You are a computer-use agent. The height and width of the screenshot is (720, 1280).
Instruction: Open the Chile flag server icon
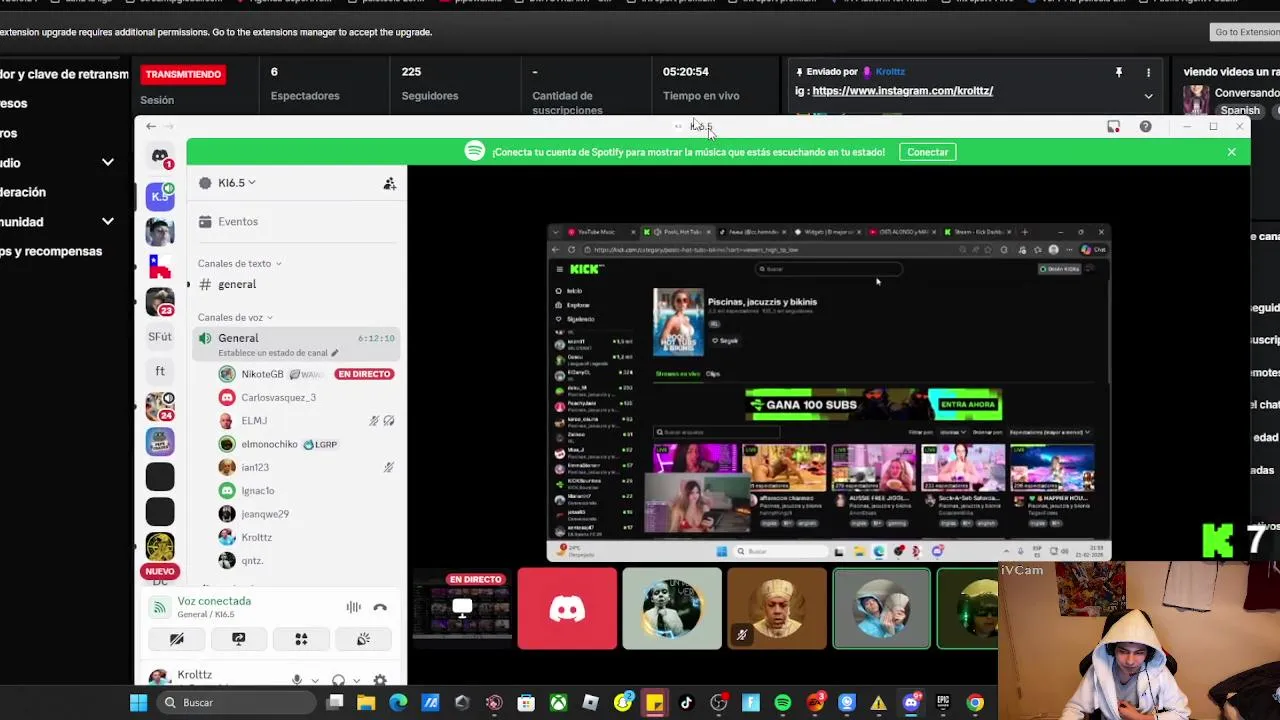tap(160, 266)
